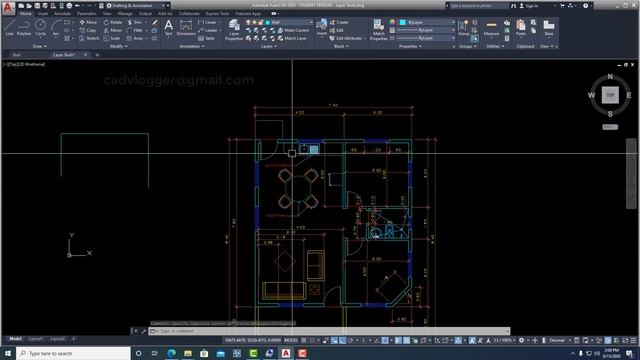The width and height of the screenshot is (640, 360).
Task: Click the TOP face of ViewCube
Action: pos(610,95)
